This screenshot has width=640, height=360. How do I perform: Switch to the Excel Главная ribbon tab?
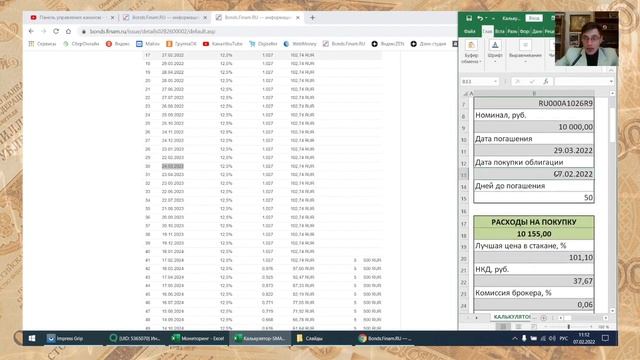tap(487, 31)
